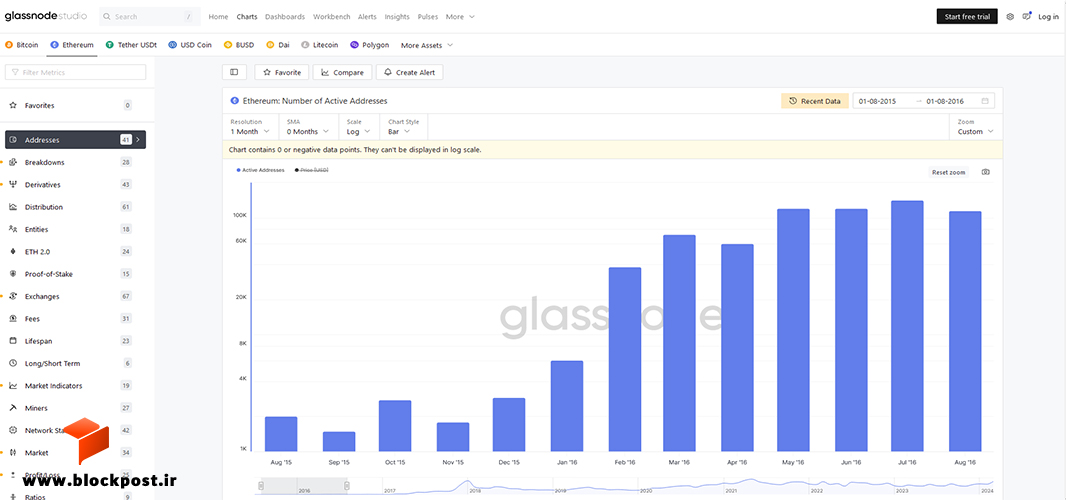Click the announcements icon beside Log in
The height and width of the screenshot is (500, 1066).
click(x=1027, y=16)
